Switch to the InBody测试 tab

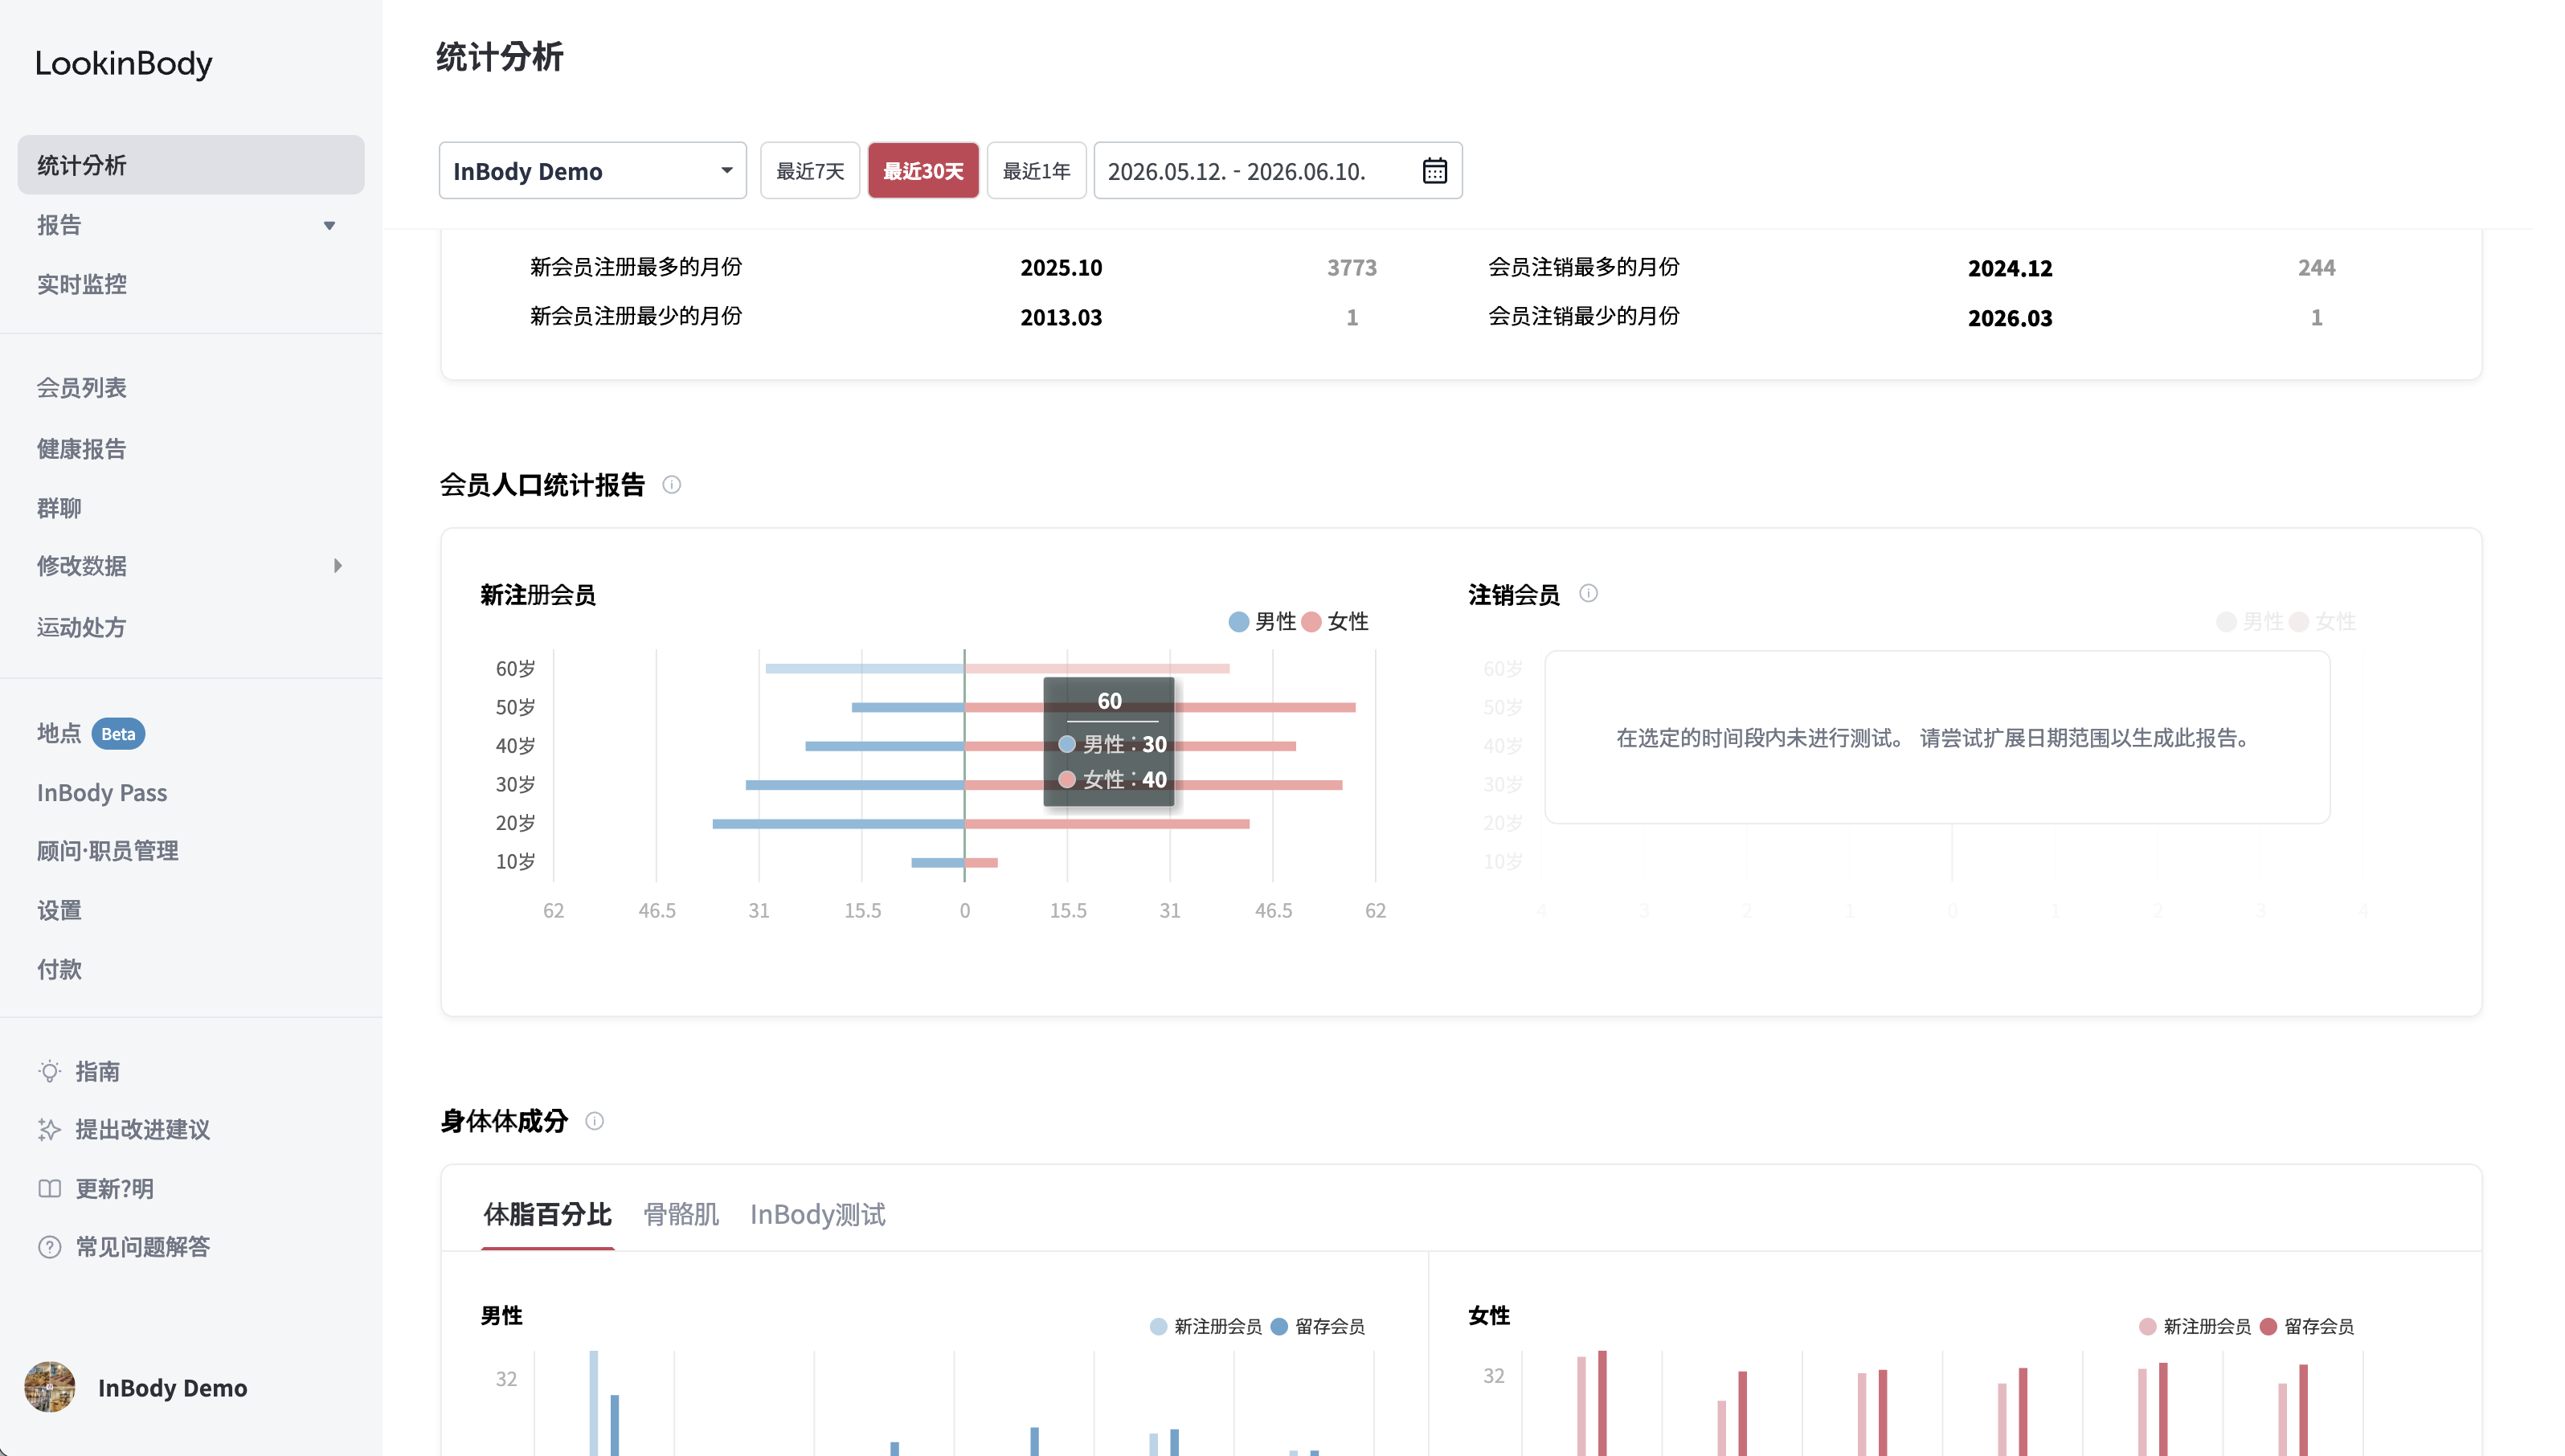pos(817,1215)
